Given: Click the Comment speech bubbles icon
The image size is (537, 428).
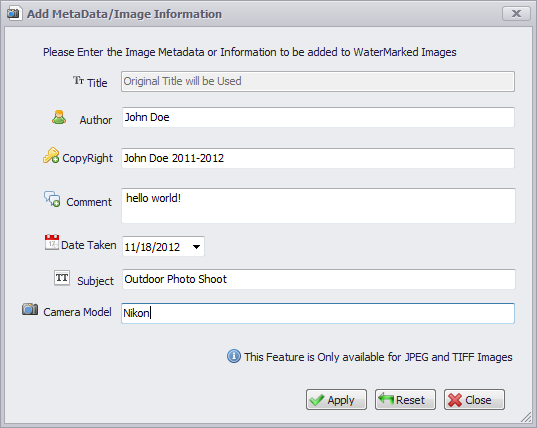Looking at the screenshot, I should pos(52,199).
